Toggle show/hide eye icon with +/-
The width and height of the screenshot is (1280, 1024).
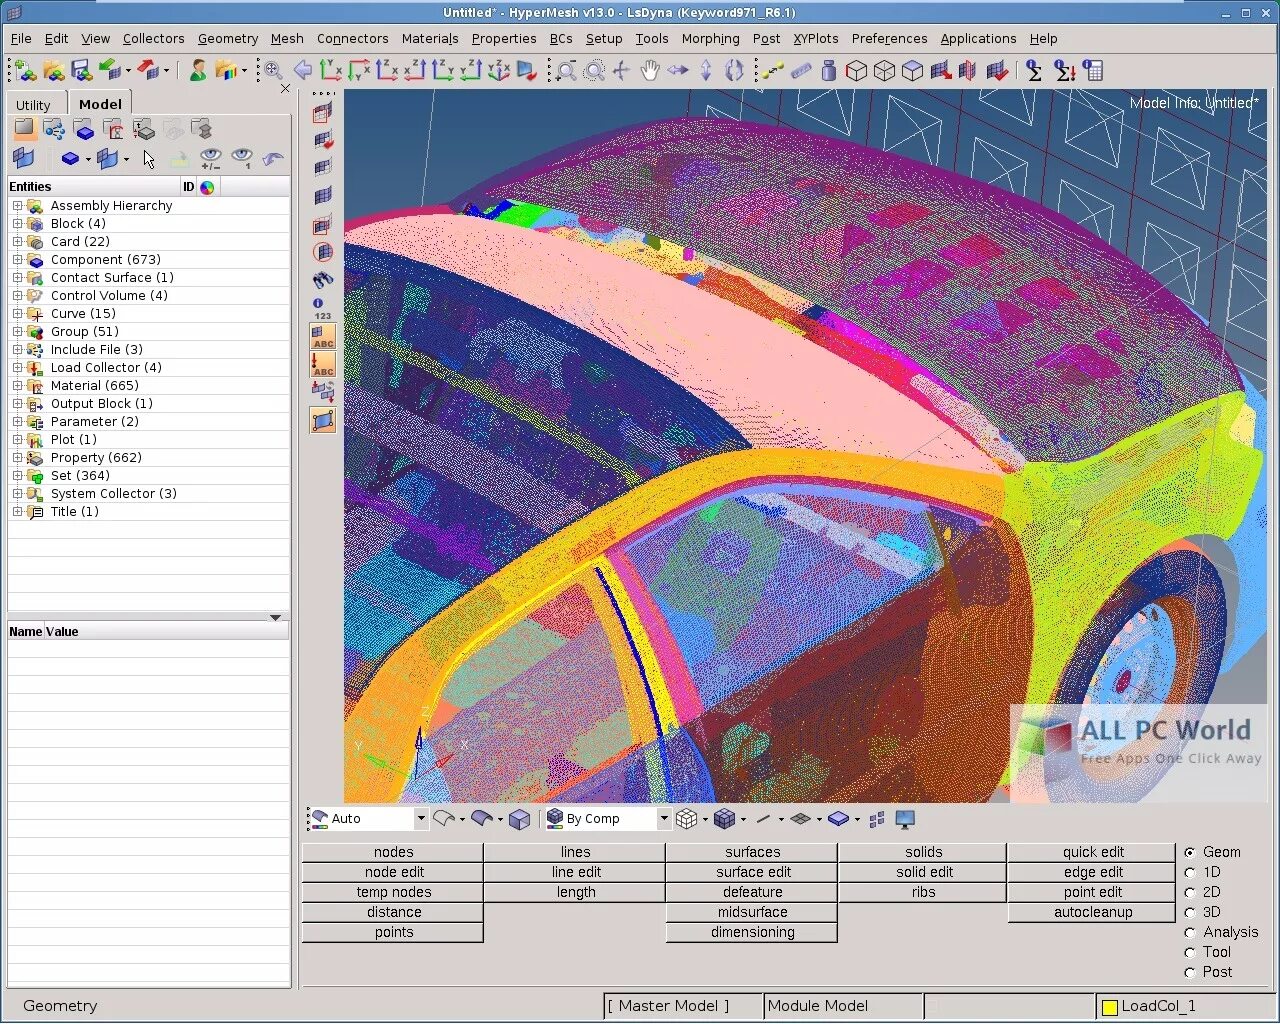click(x=210, y=158)
